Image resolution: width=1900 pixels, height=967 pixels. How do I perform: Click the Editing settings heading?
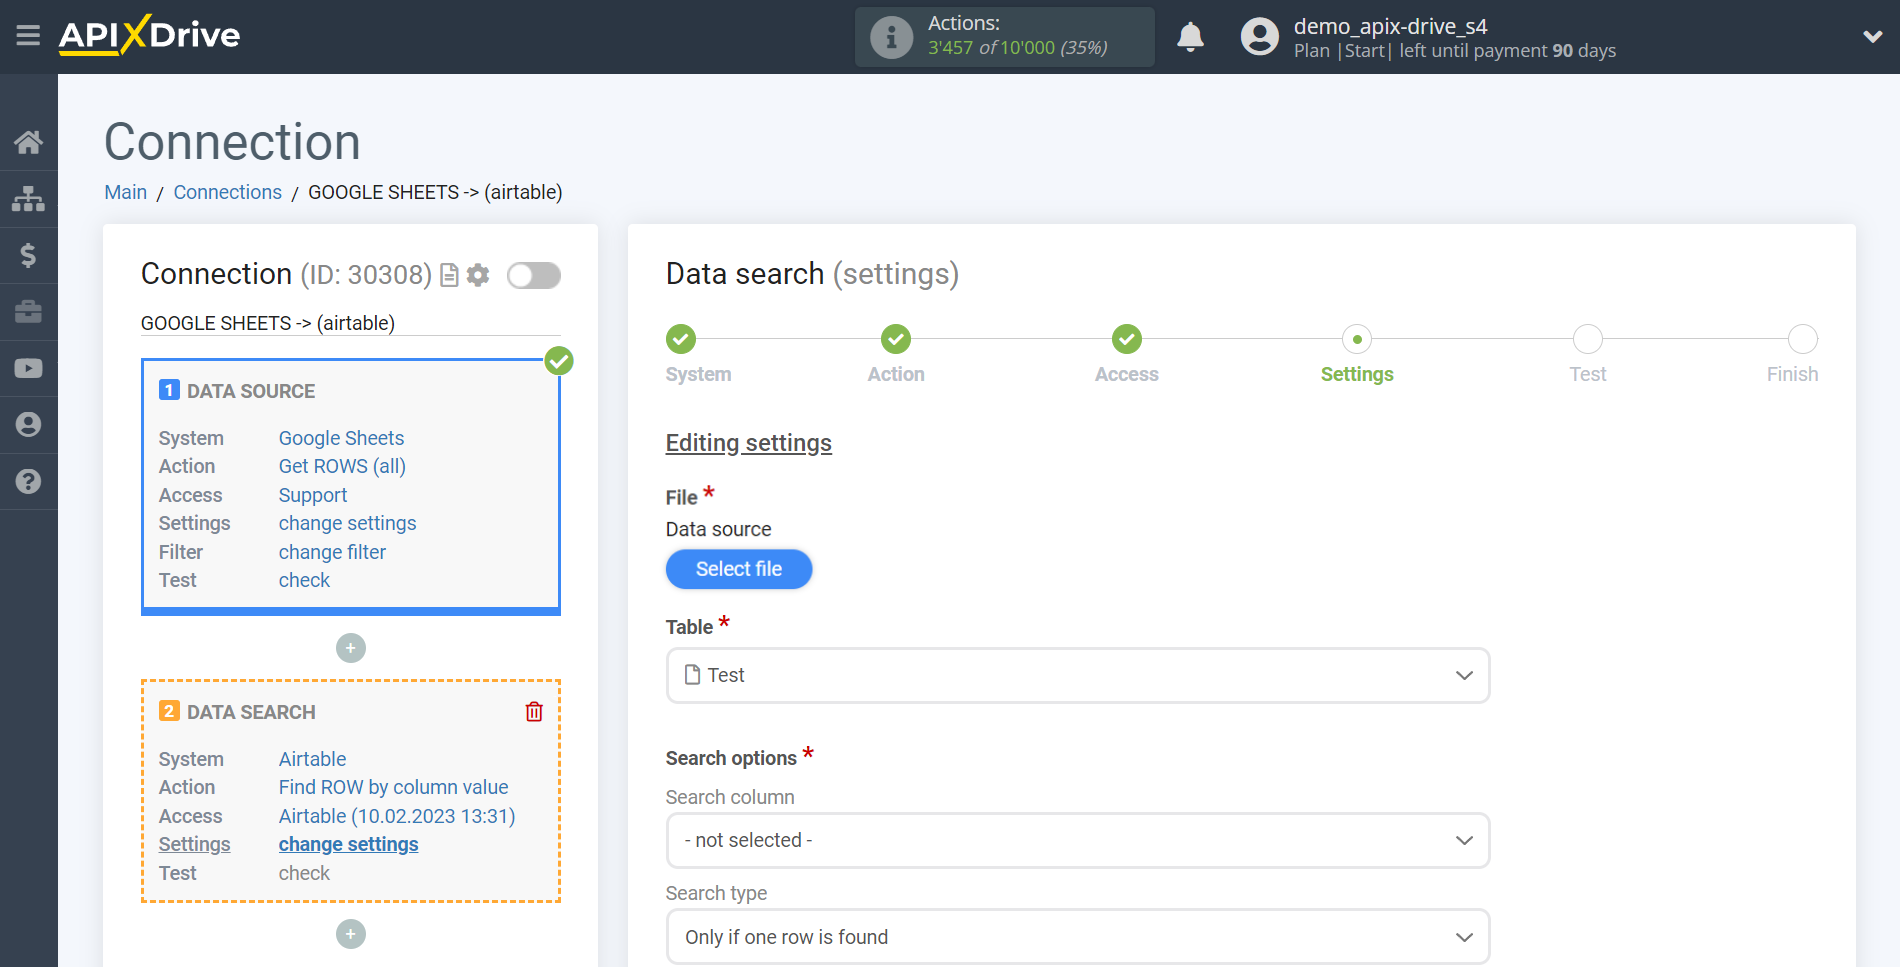coord(749,443)
